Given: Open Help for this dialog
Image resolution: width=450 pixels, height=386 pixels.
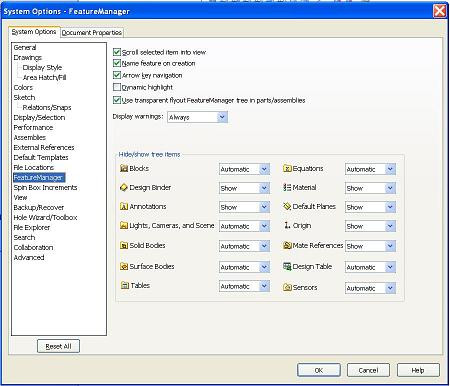Looking at the screenshot, I should pos(418,370).
